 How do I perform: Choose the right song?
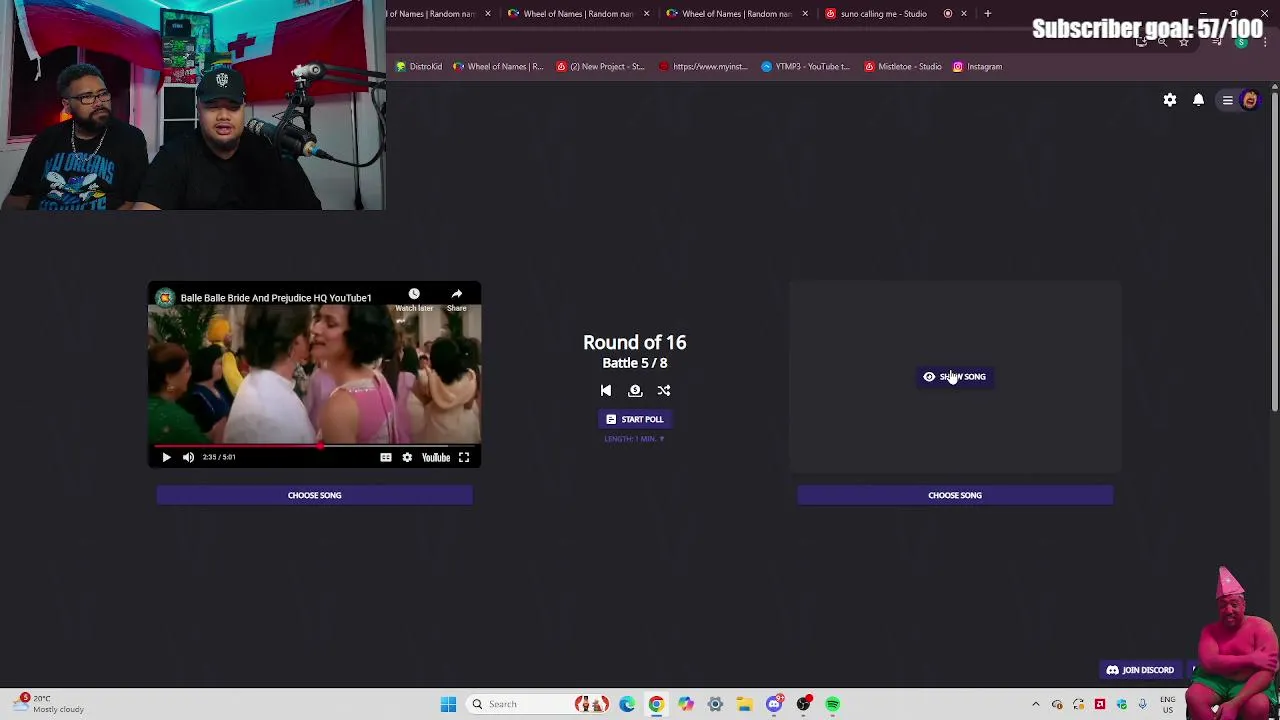pos(954,495)
